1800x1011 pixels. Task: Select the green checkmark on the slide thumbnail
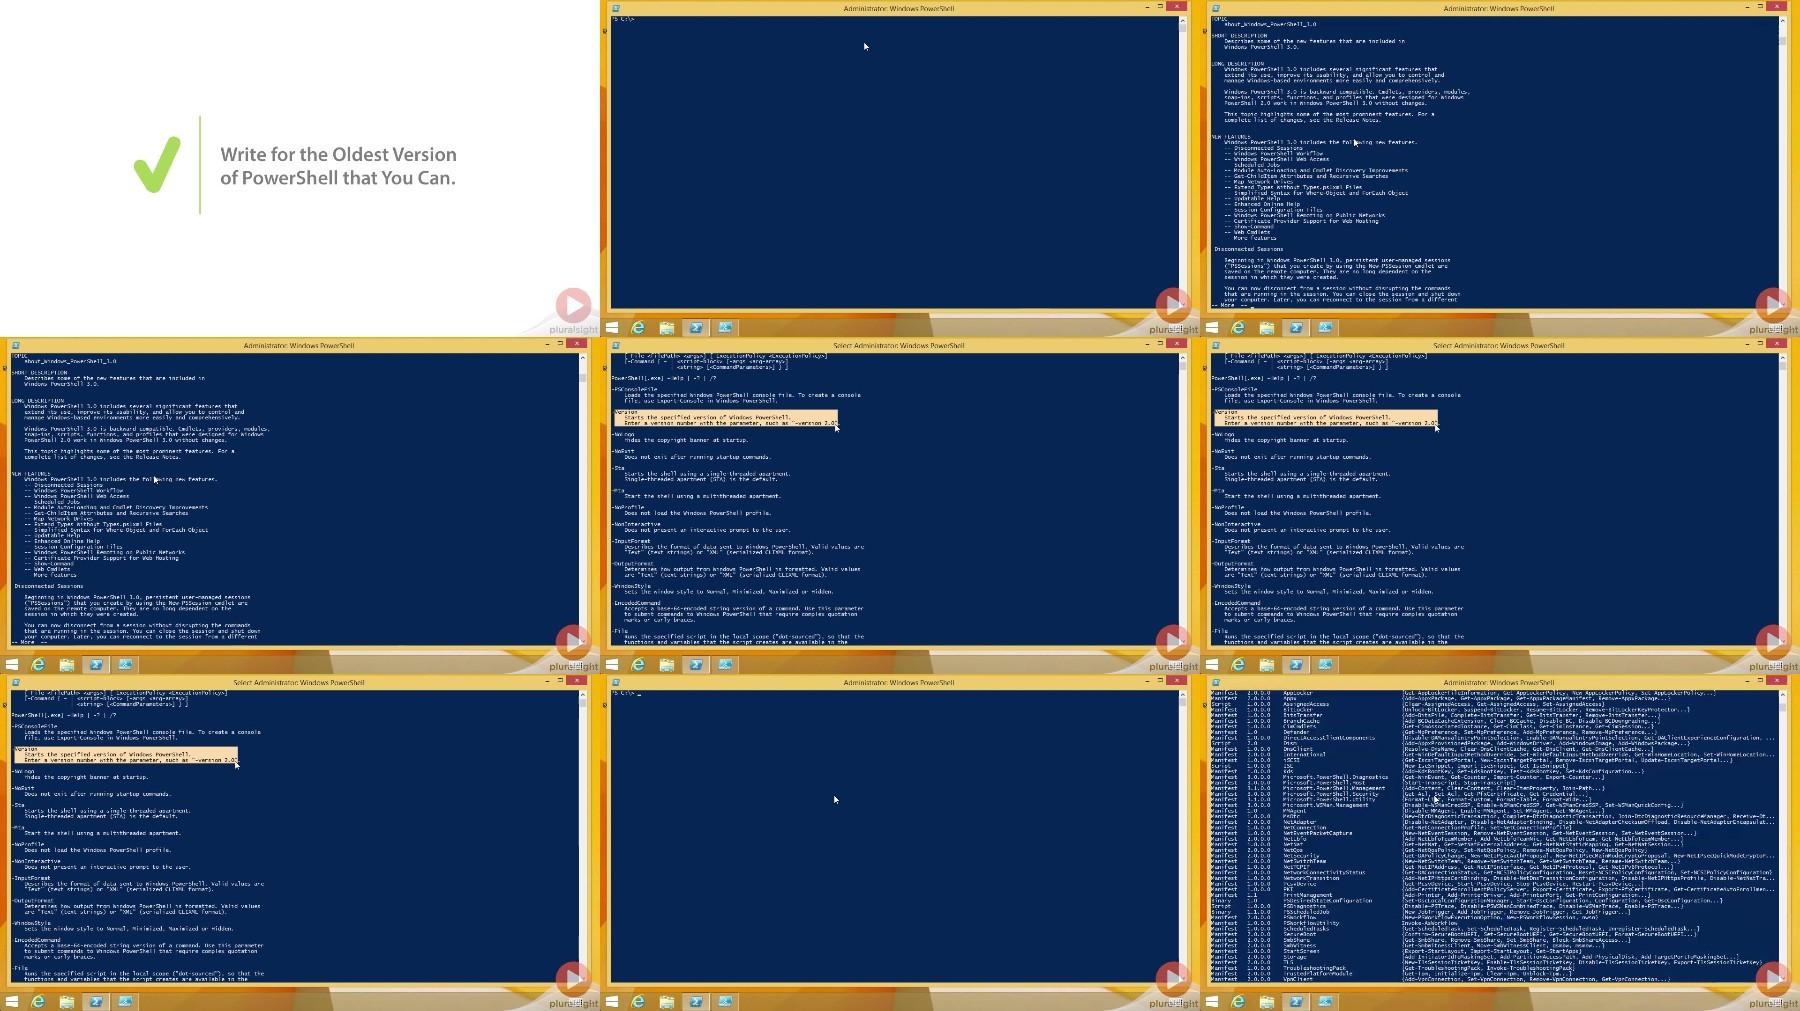coord(157,165)
